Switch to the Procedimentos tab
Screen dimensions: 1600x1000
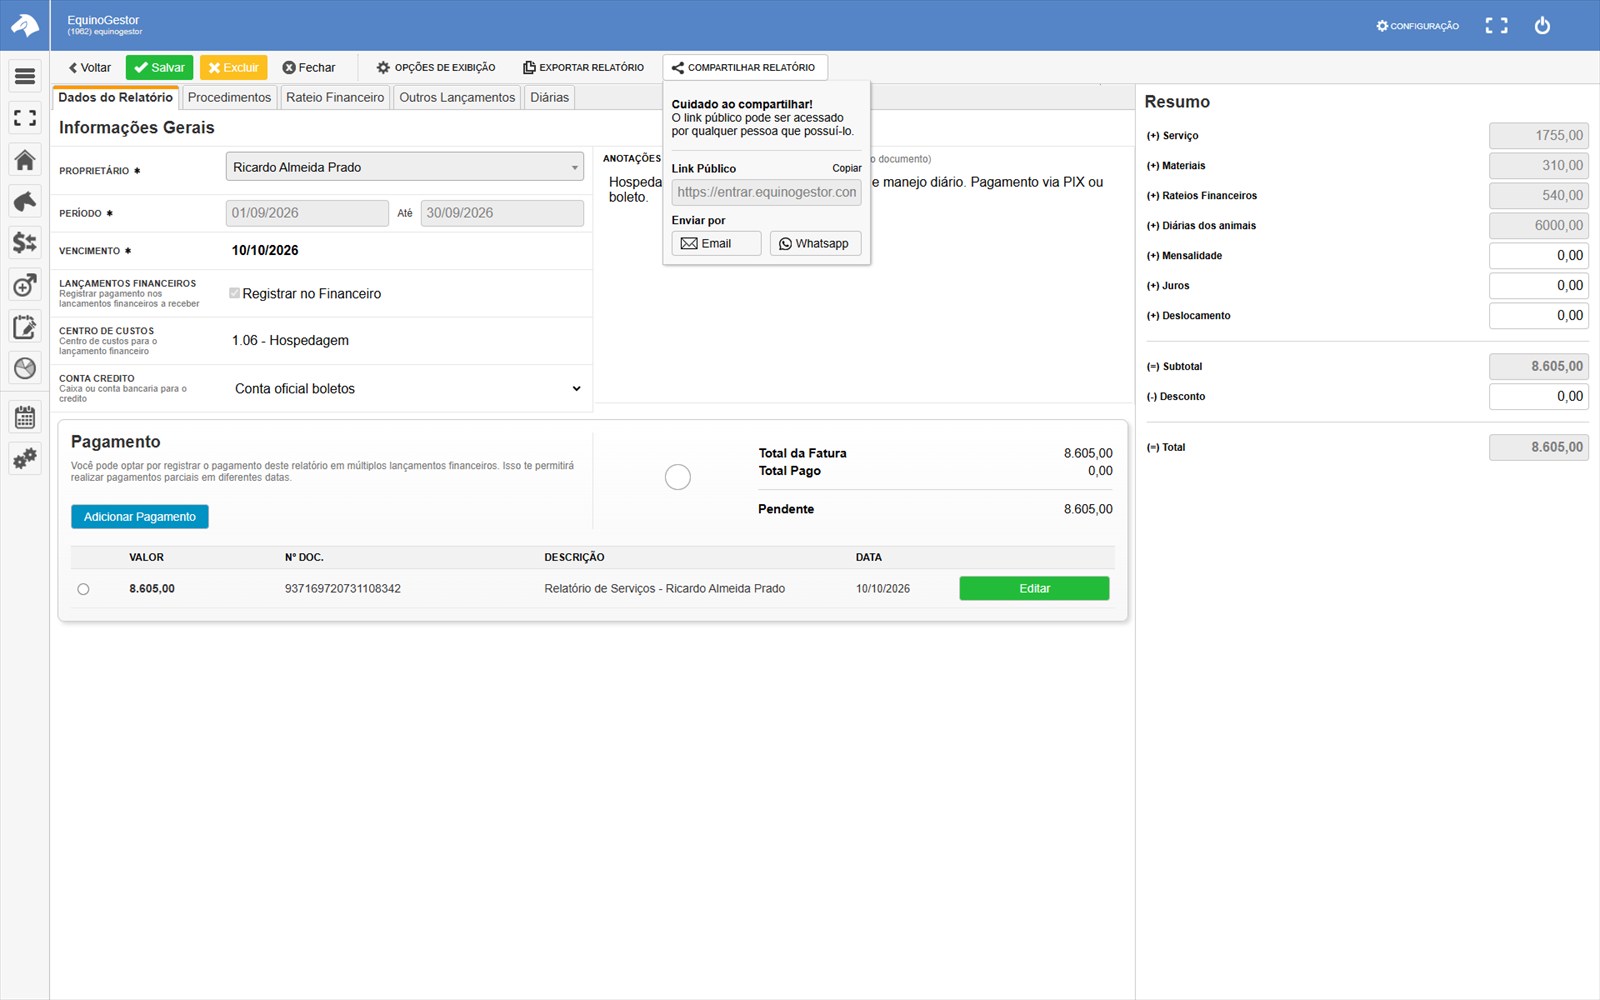(x=229, y=97)
